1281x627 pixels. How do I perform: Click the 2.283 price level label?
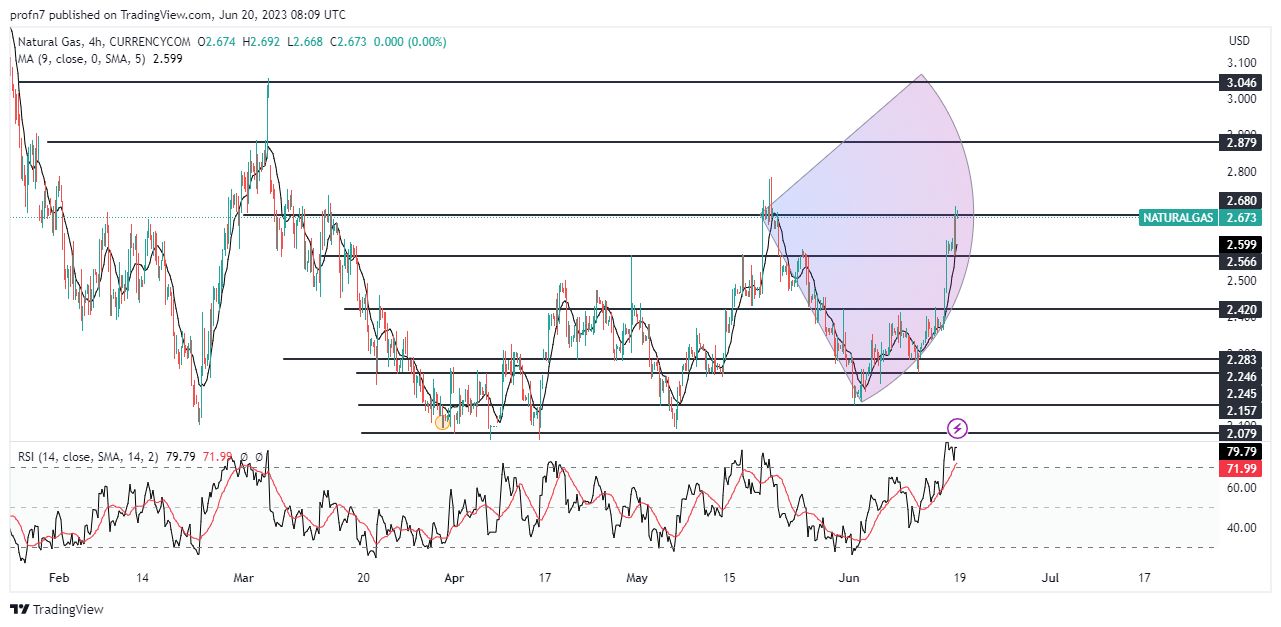click(1241, 359)
